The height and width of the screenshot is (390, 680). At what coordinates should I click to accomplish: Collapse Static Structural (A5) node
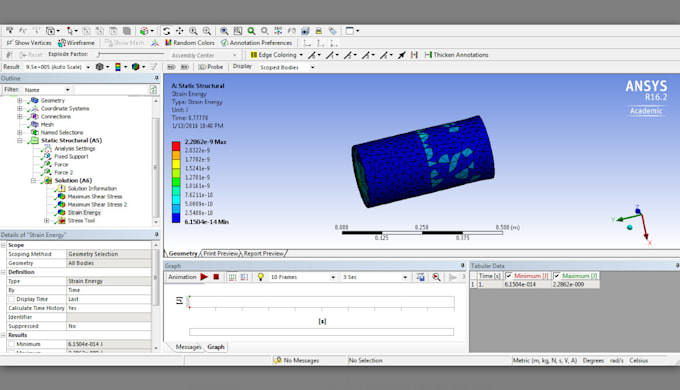click(20, 141)
